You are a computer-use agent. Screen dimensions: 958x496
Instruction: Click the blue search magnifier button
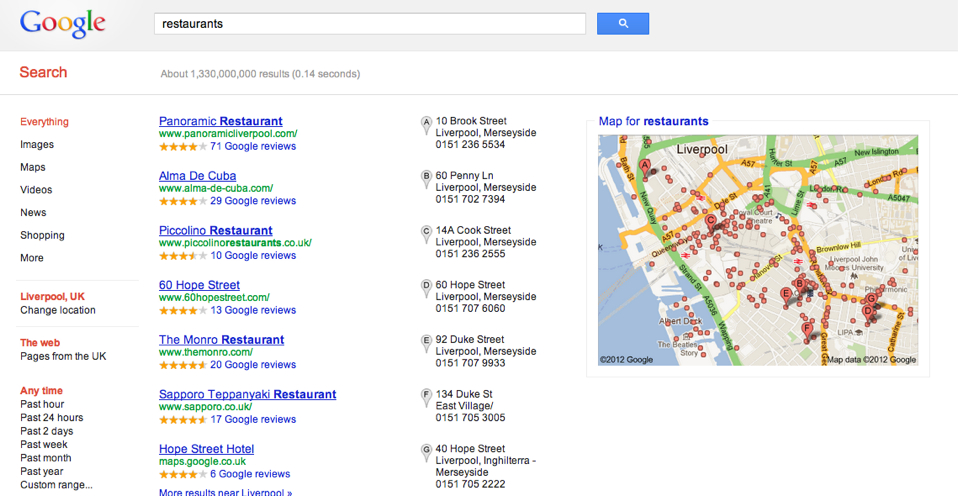pyautogui.click(x=623, y=23)
